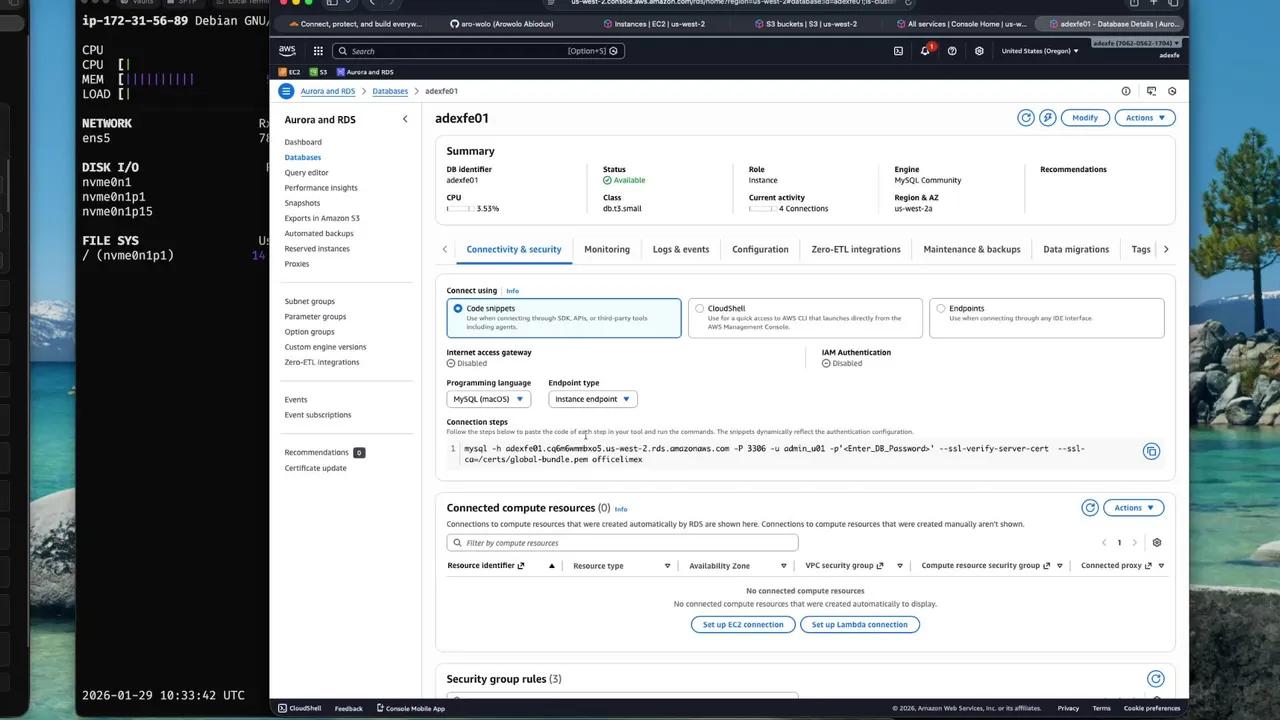Refresh Connected compute resources list

pyautogui.click(x=1090, y=508)
